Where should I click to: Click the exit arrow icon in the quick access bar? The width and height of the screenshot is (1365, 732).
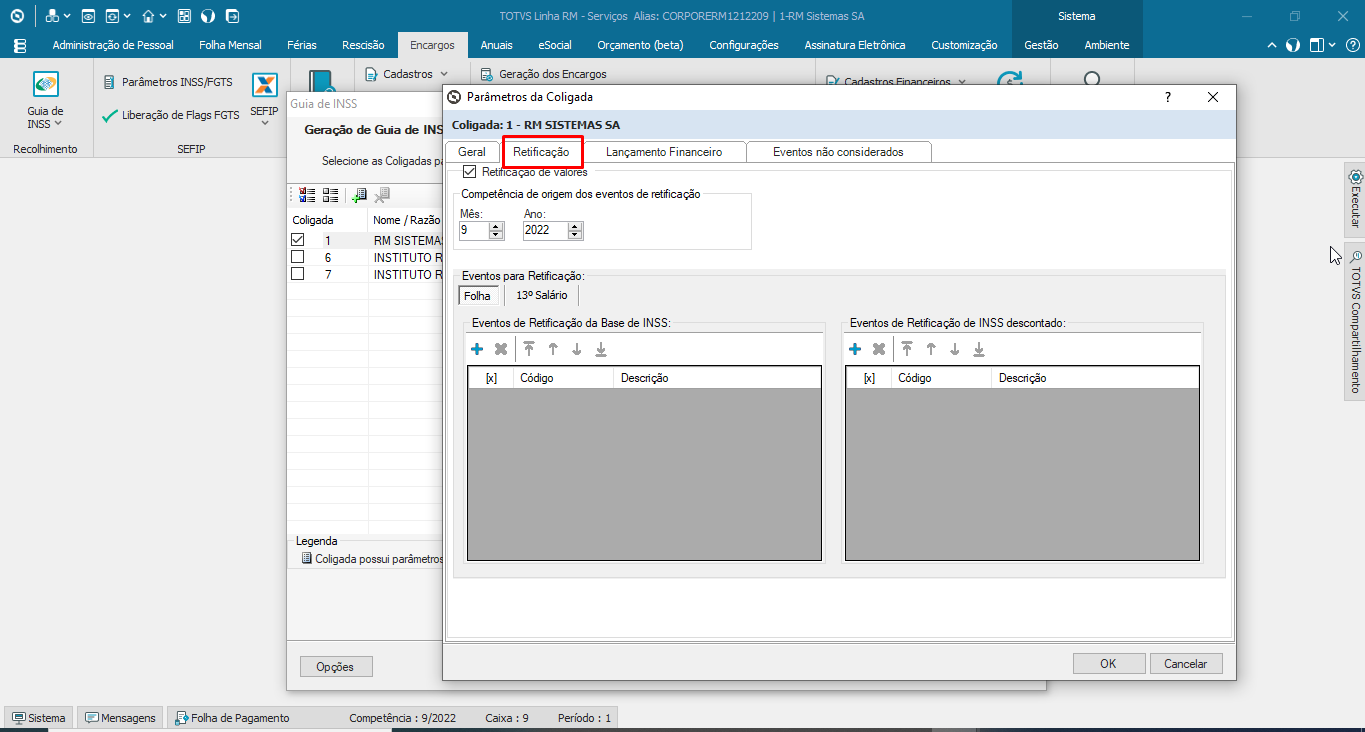(232, 16)
